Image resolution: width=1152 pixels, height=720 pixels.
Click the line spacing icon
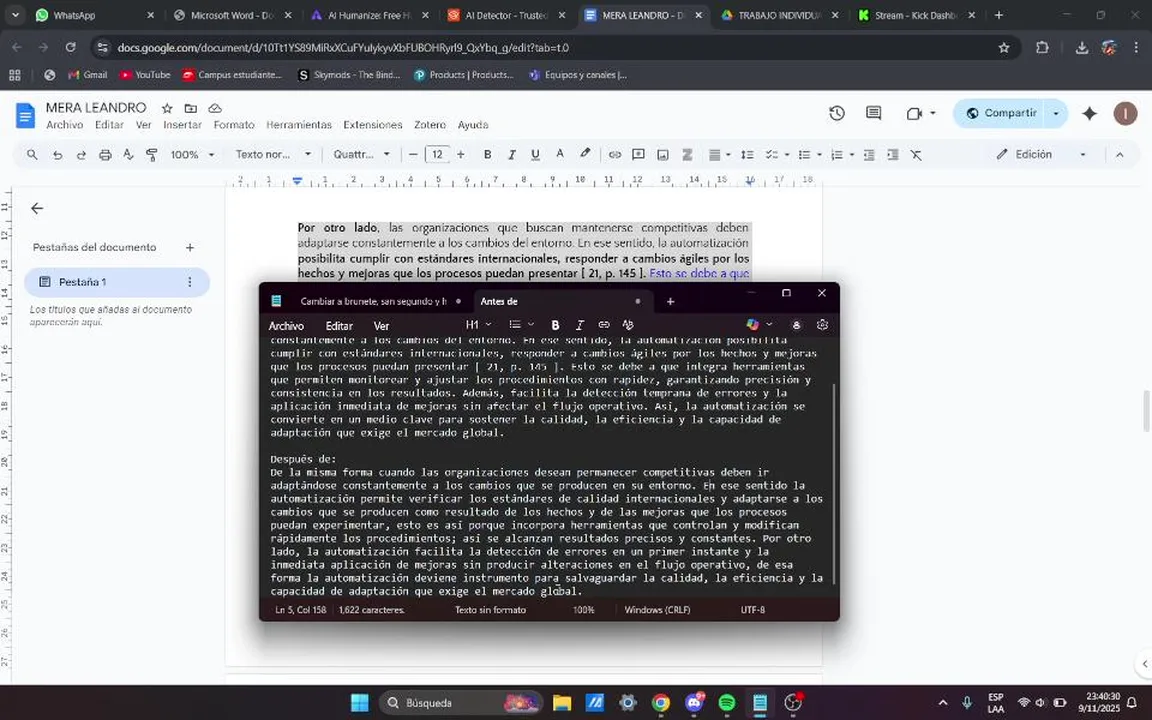(x=747, y=155)
